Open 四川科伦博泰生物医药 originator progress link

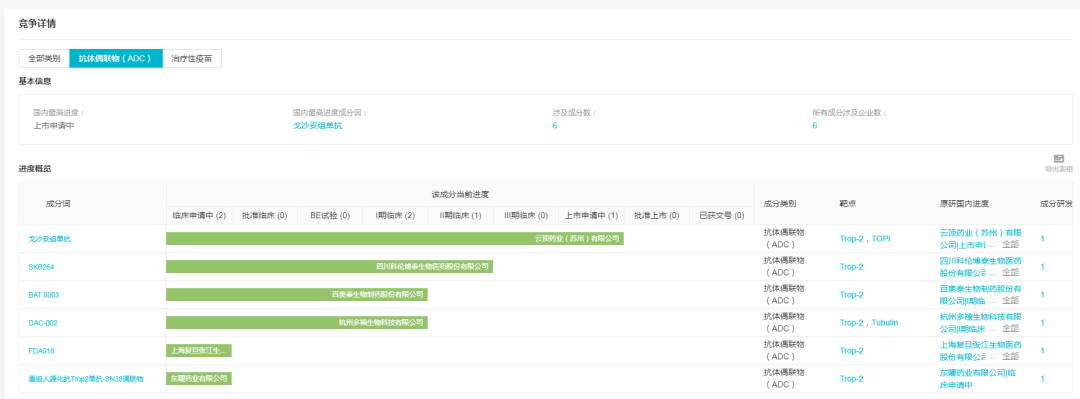[x=980, y=267]
